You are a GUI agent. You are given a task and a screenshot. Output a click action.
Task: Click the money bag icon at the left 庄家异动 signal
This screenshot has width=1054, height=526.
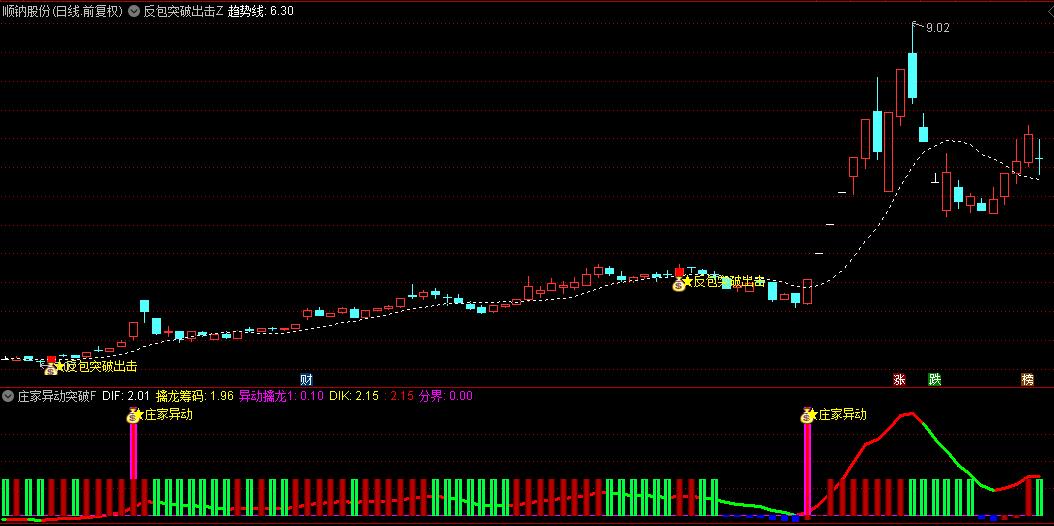pos(132,416)
